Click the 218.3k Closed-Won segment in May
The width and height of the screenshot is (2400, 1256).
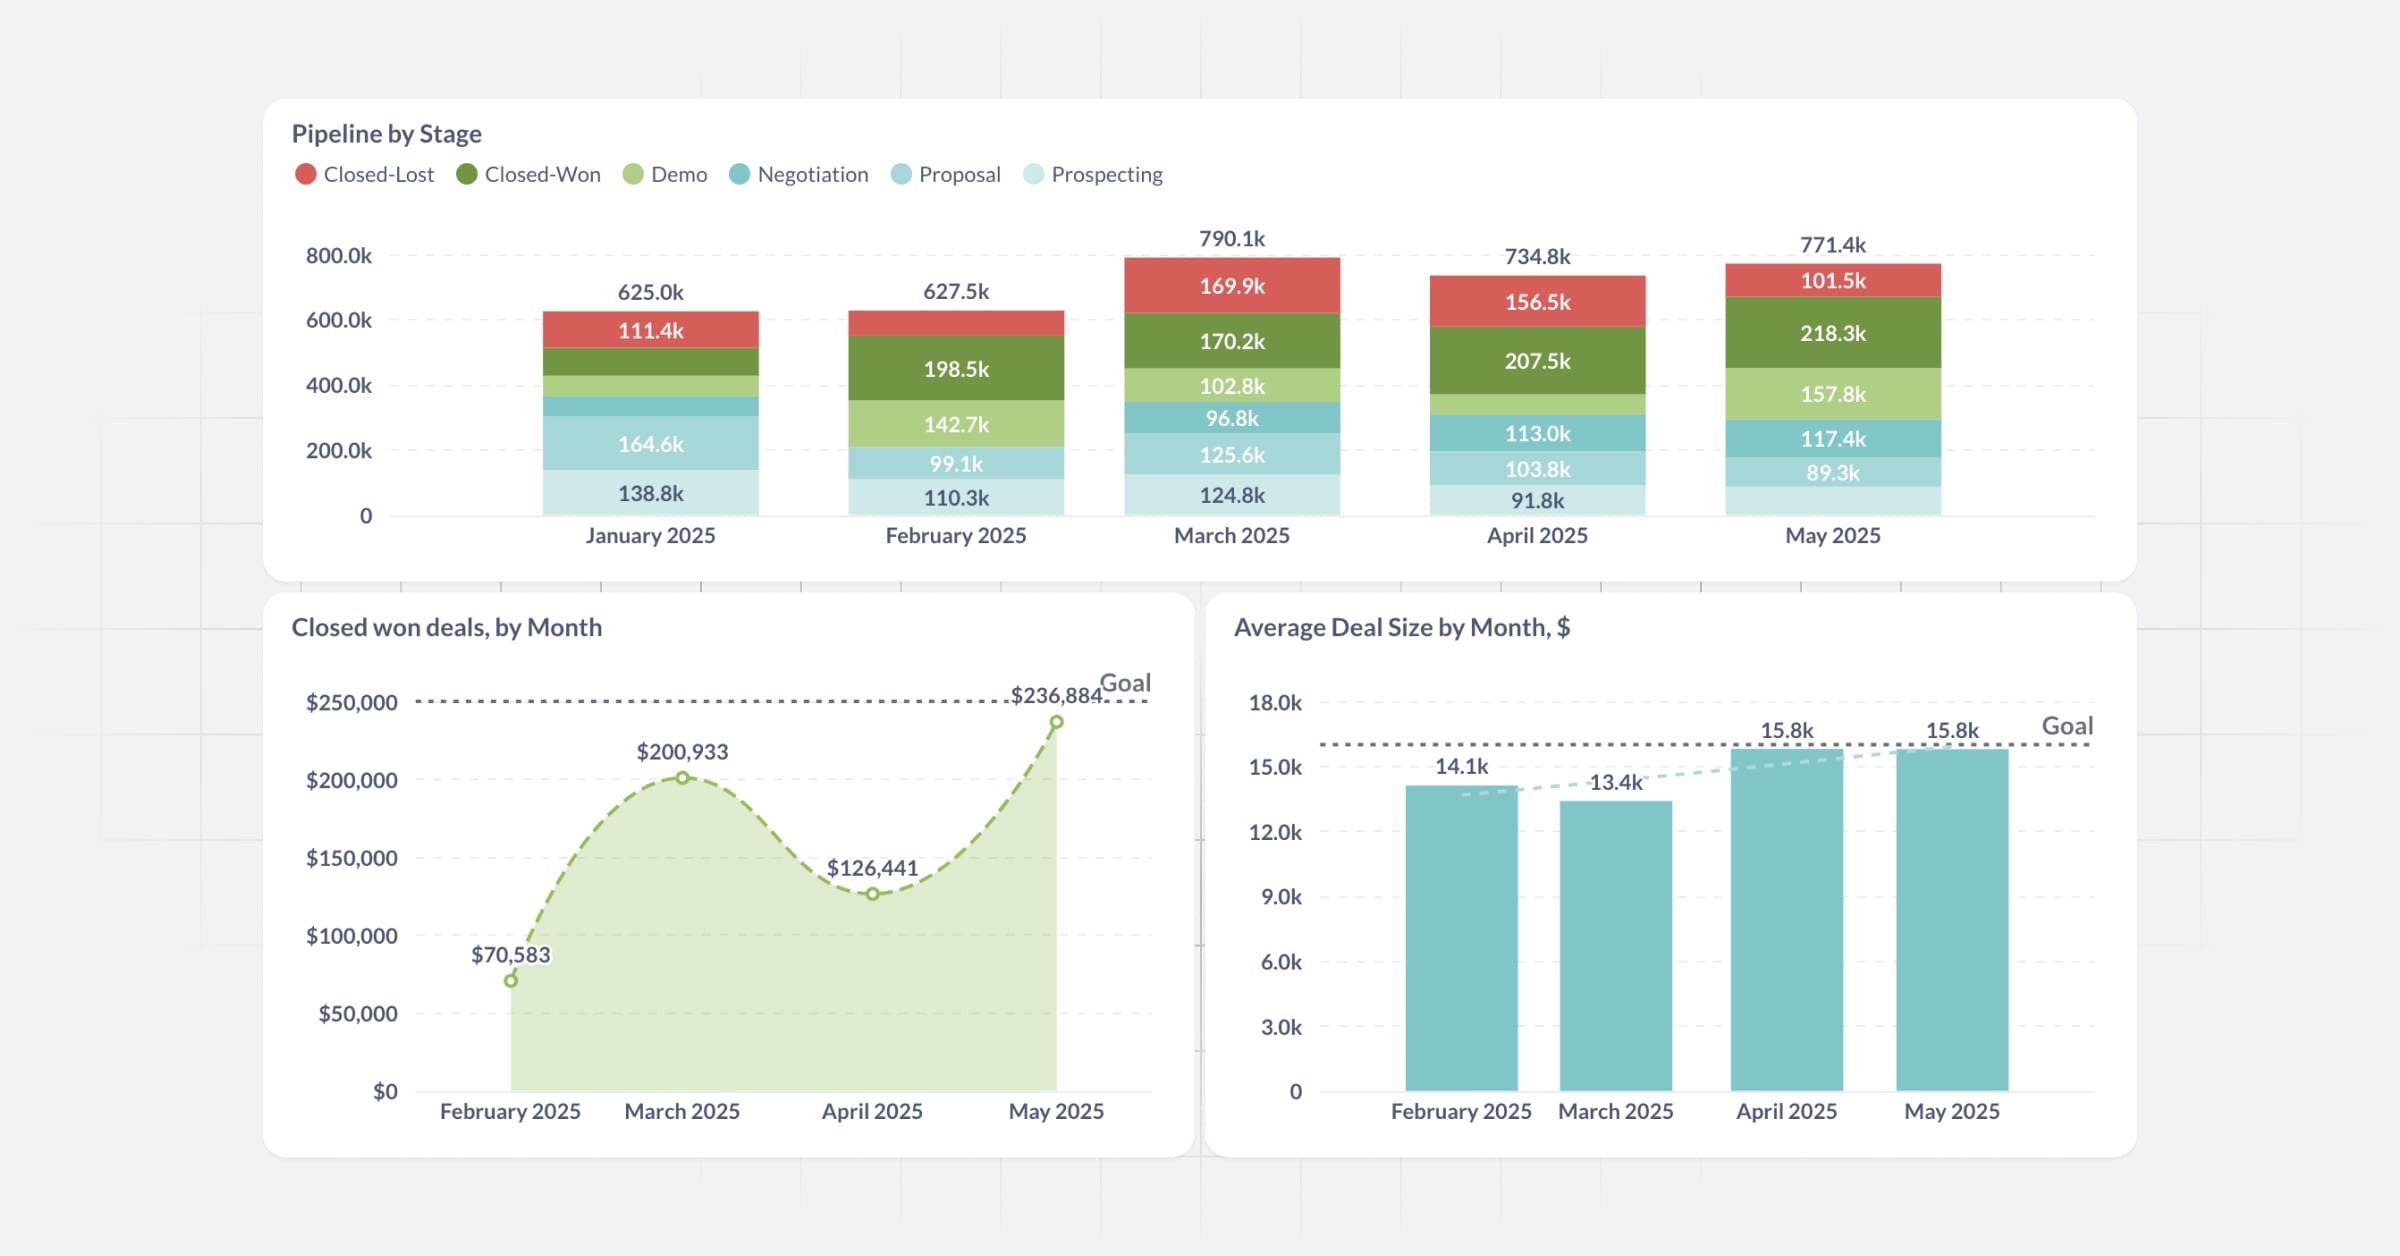[1831, 334]
